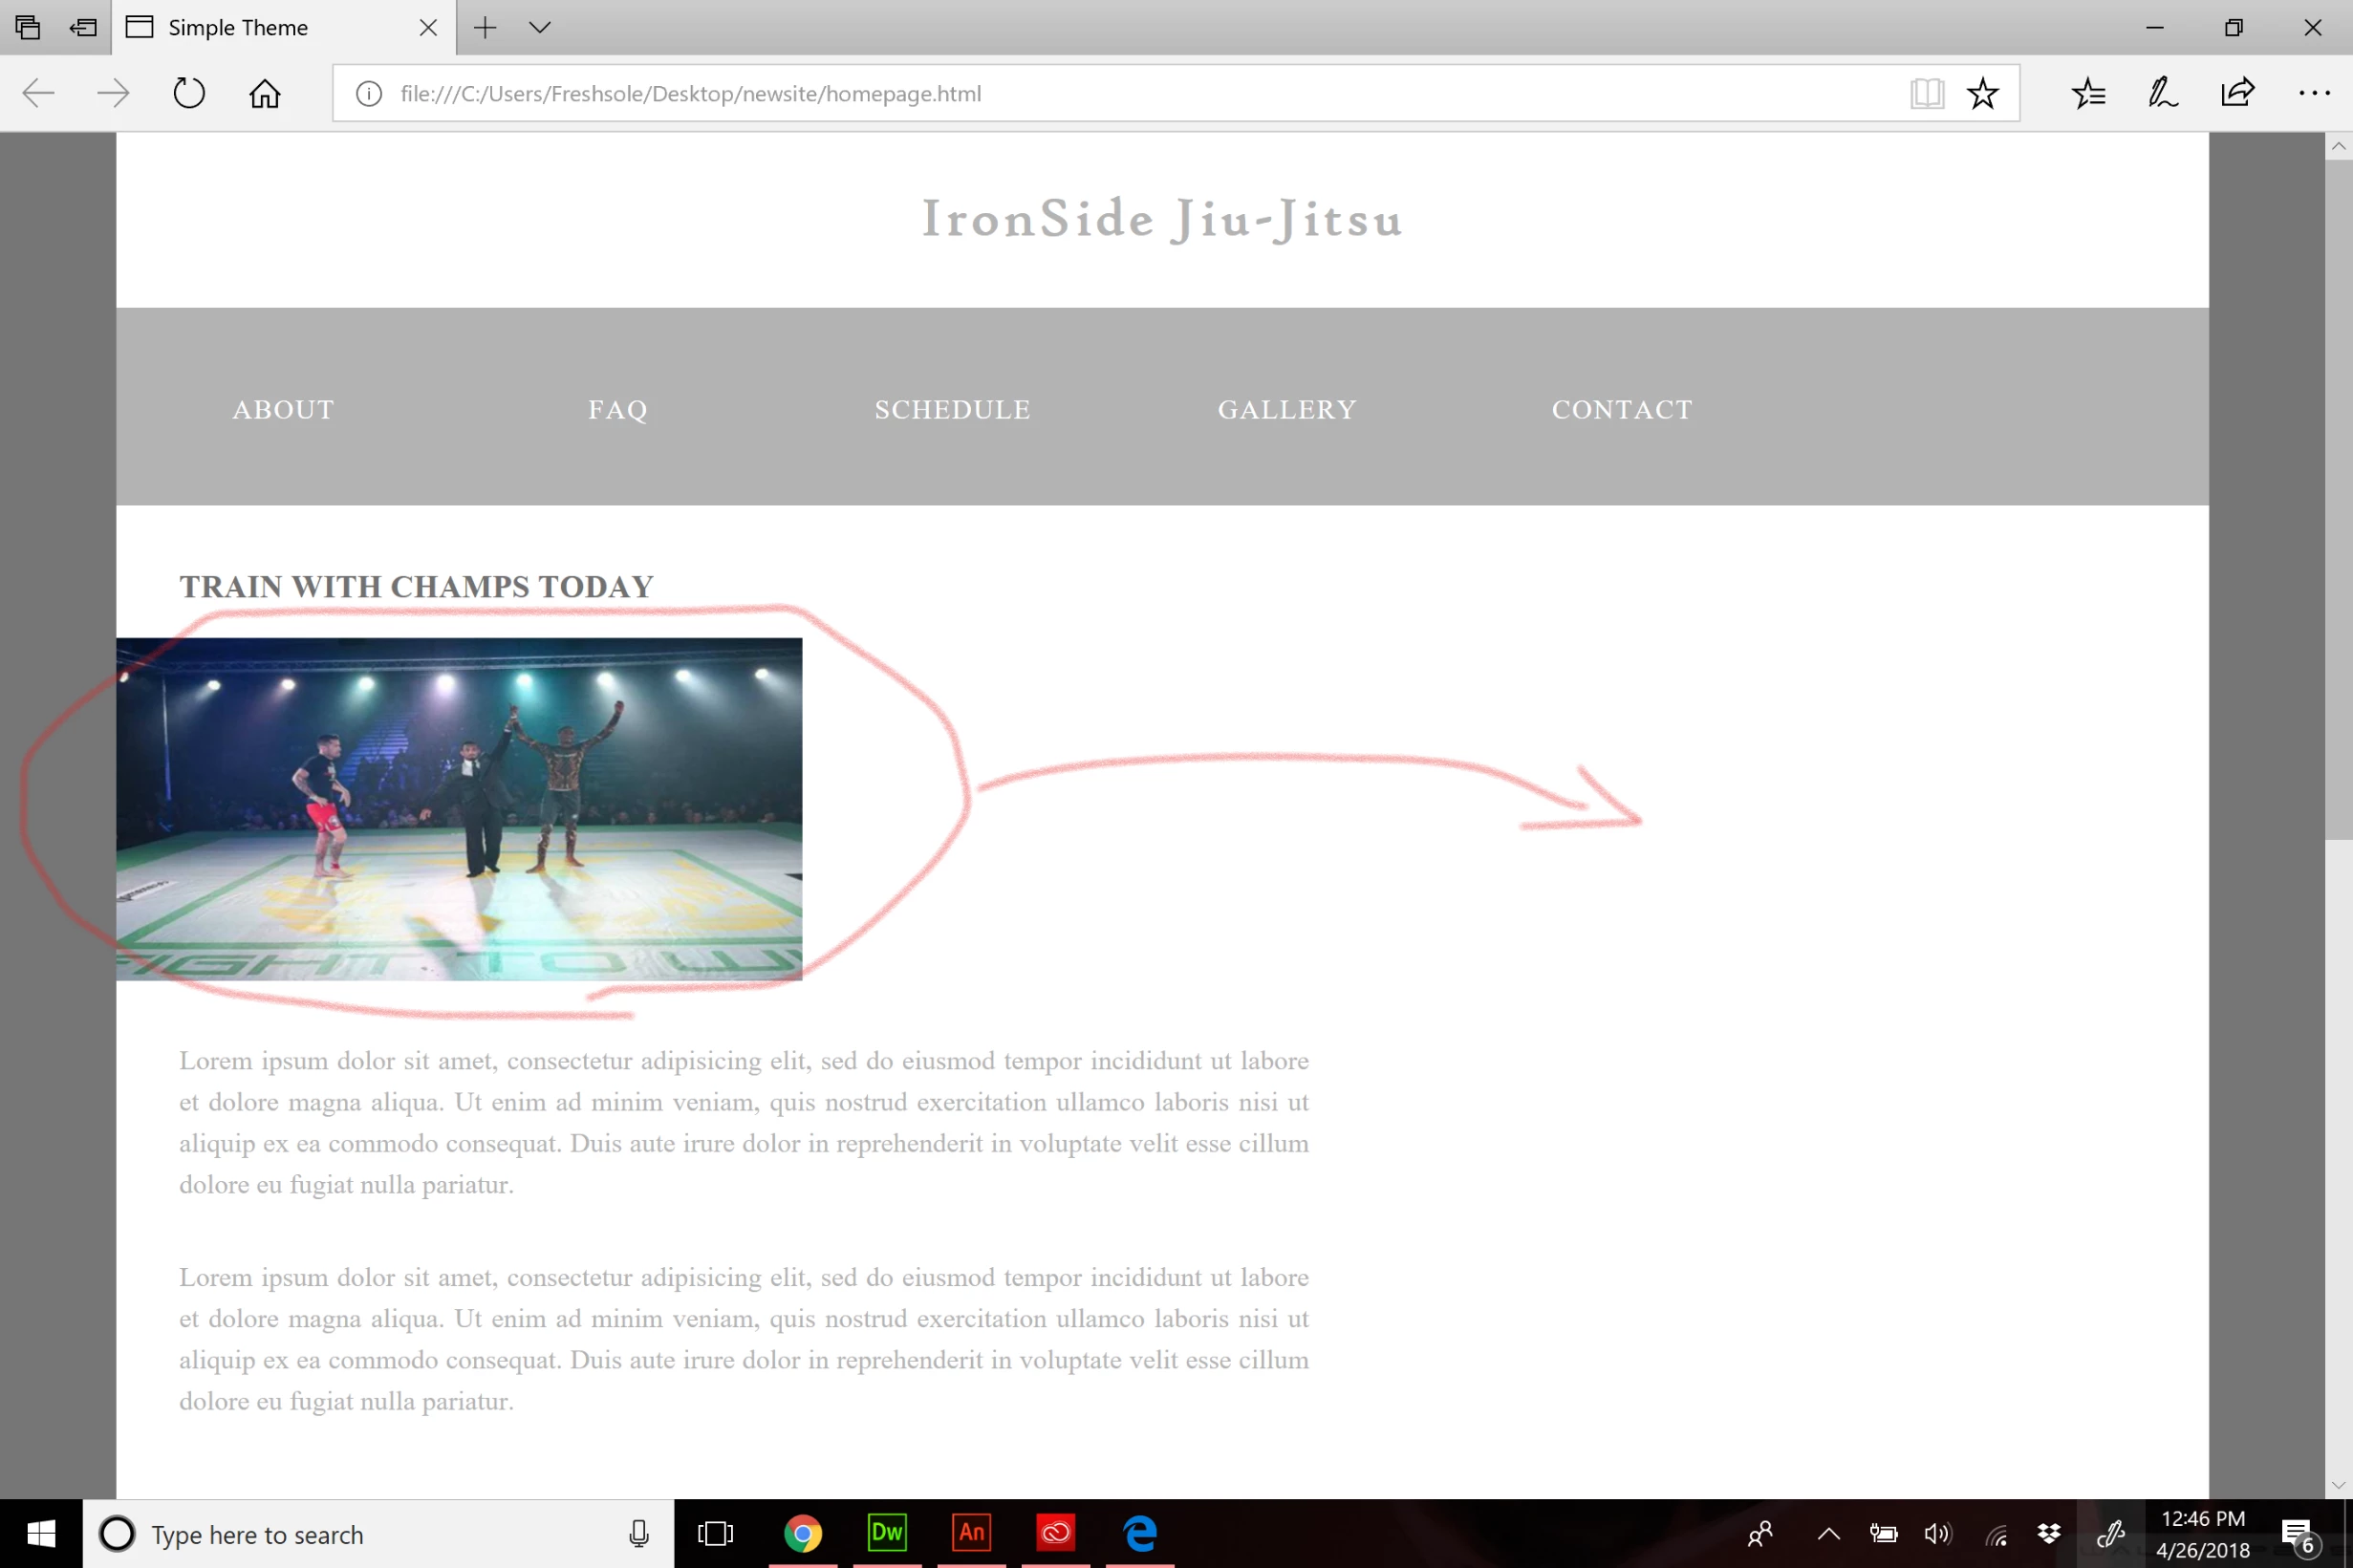Add page to favorites star
The height and width of the screenshot is (1568, 2353).
coord(1982,93)
